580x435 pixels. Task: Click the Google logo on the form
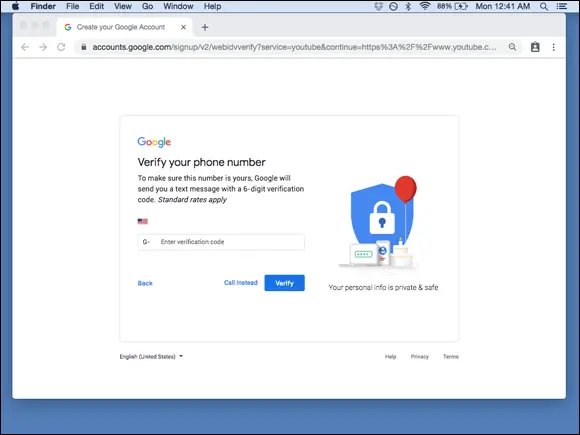[154, 142]
